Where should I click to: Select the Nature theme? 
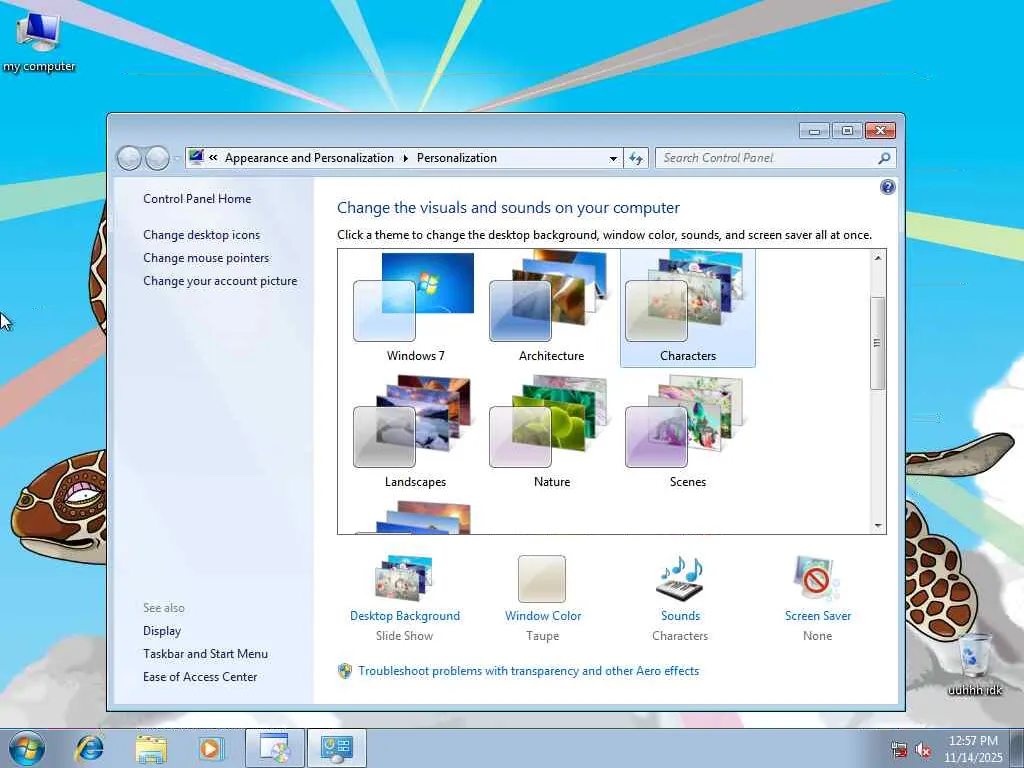[551, 432]
